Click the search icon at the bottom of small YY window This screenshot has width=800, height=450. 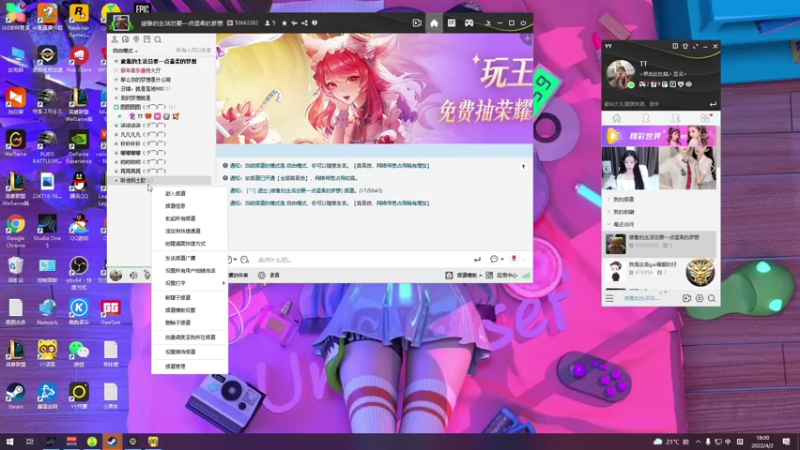point(712,298)
